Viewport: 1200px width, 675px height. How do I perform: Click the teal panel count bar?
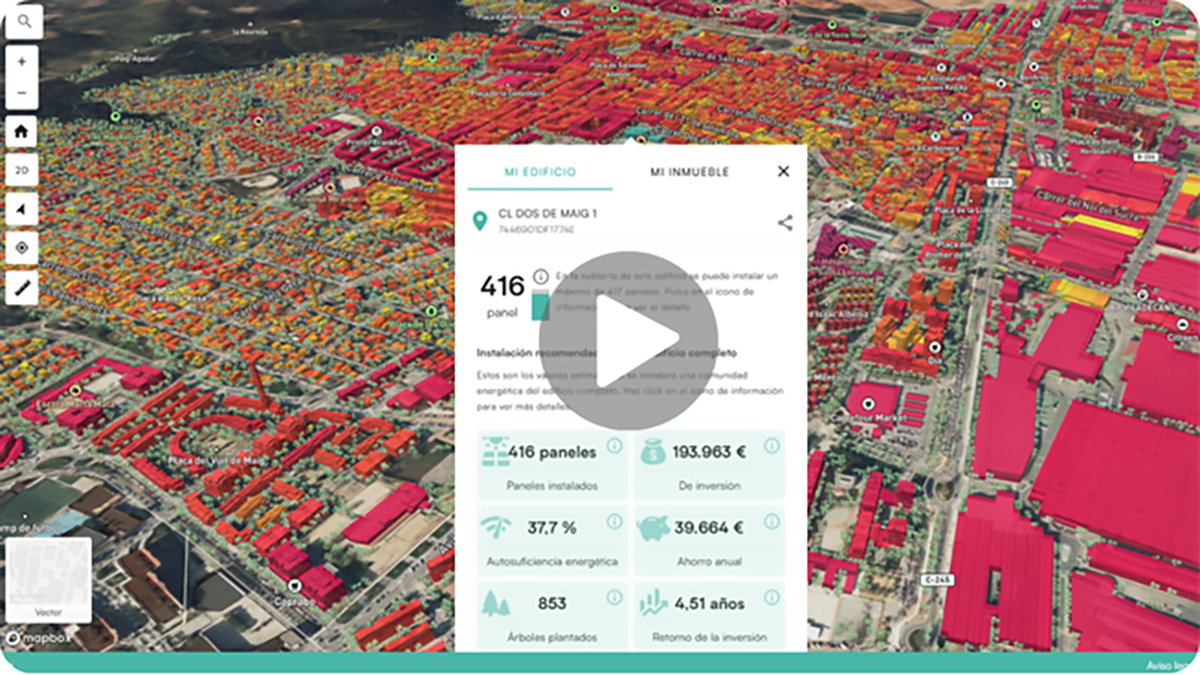point(540,305)
